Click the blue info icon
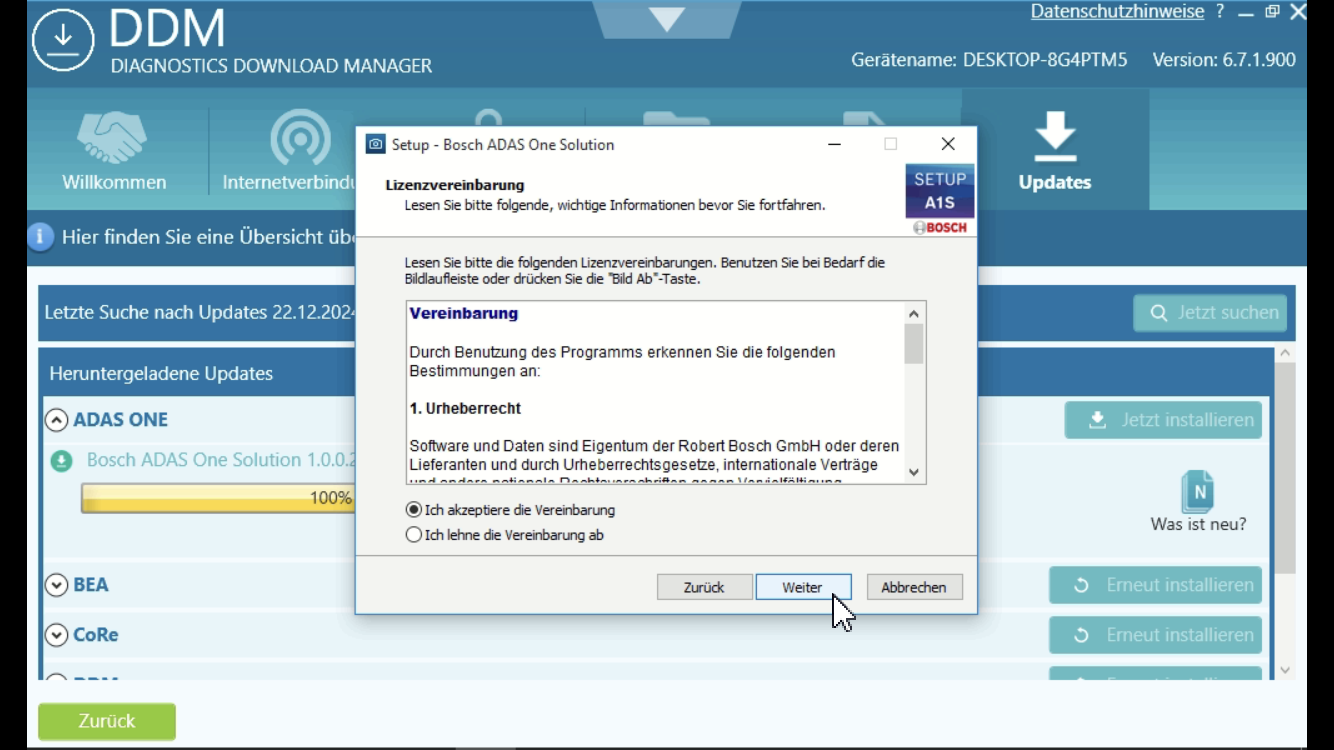Image resolution: width=1334 pixels, height=750 pixels. pyautogui.click(x=40, y=237)
